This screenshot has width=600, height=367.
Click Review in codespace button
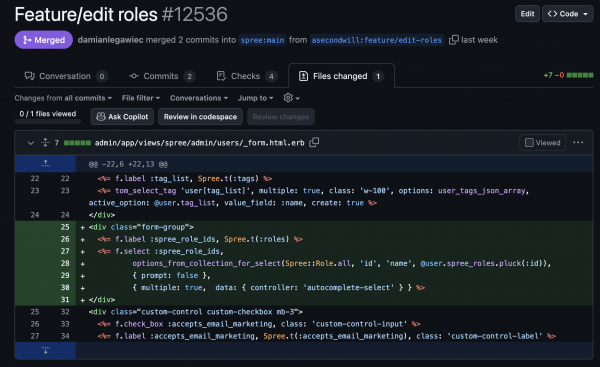pyautogui.click(x=201, y=117)
